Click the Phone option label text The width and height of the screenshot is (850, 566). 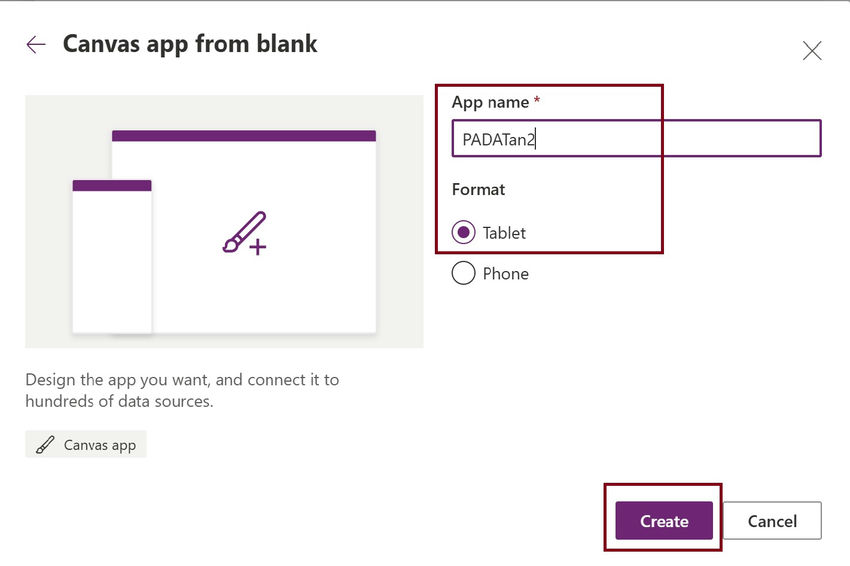tap(505, 273)
